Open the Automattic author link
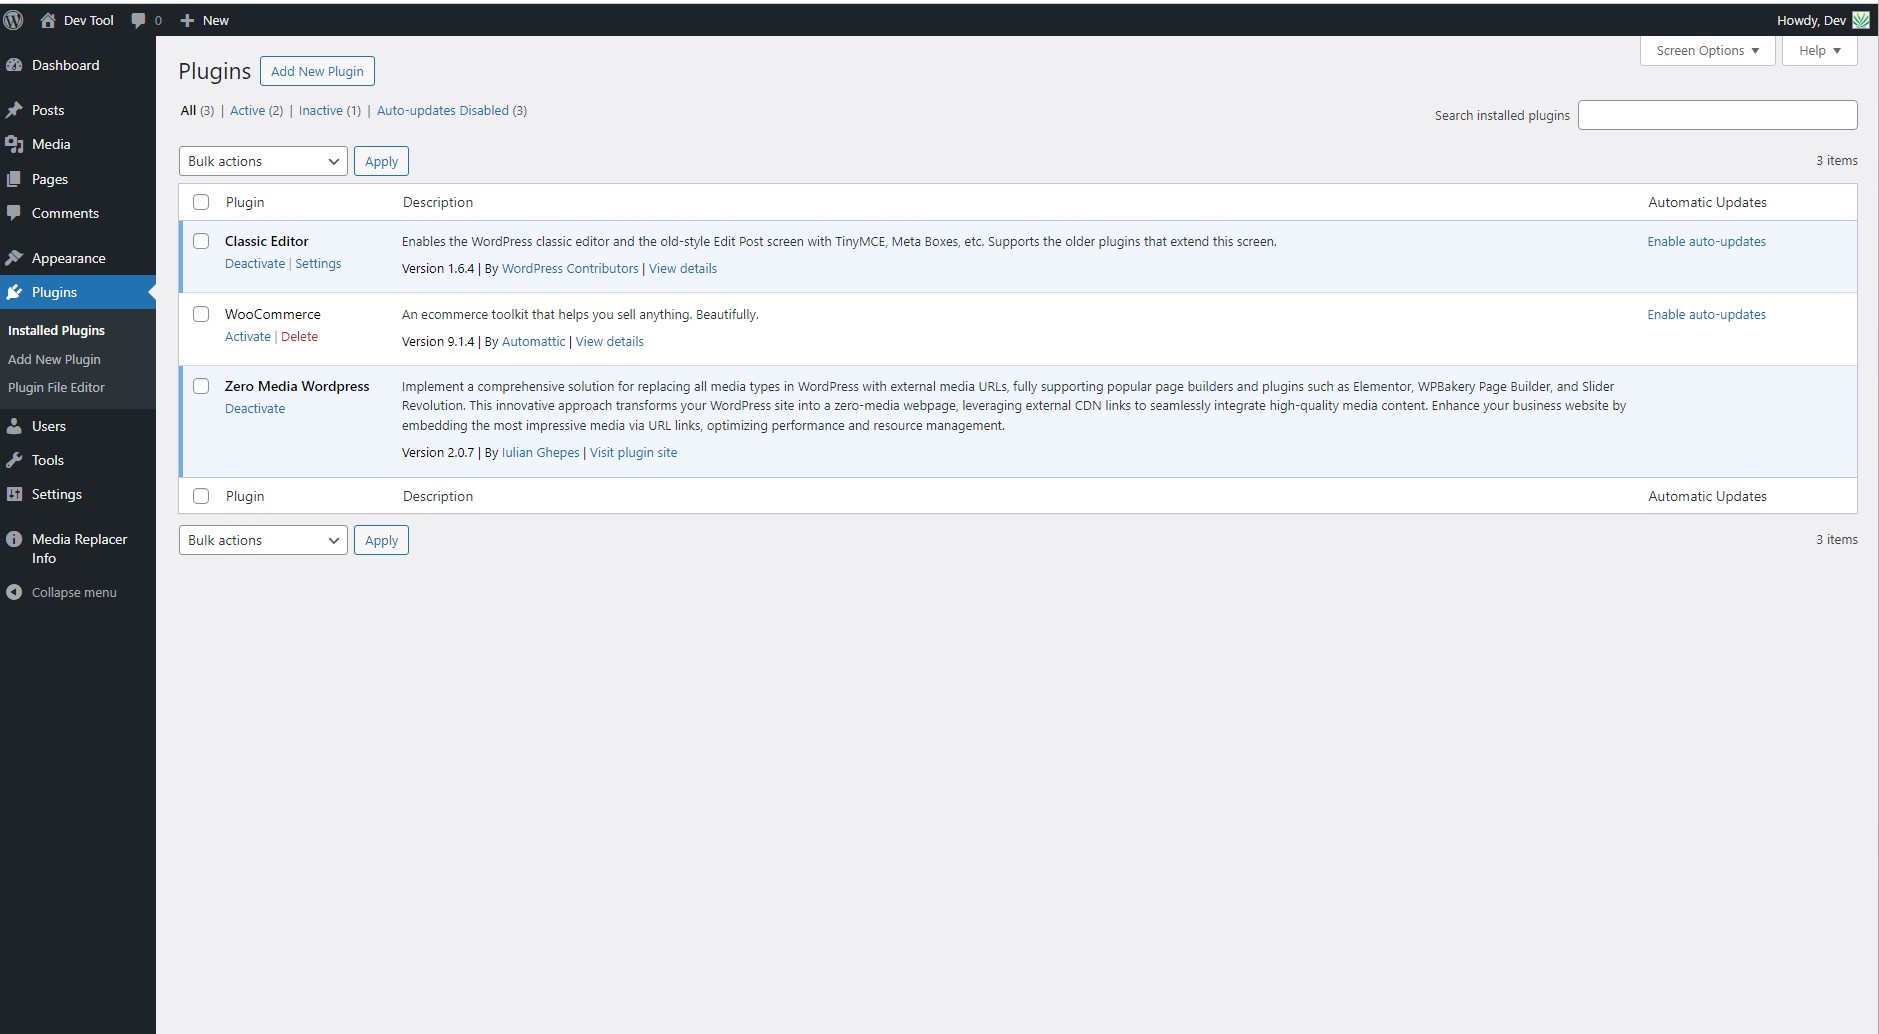 pos(533,341)
